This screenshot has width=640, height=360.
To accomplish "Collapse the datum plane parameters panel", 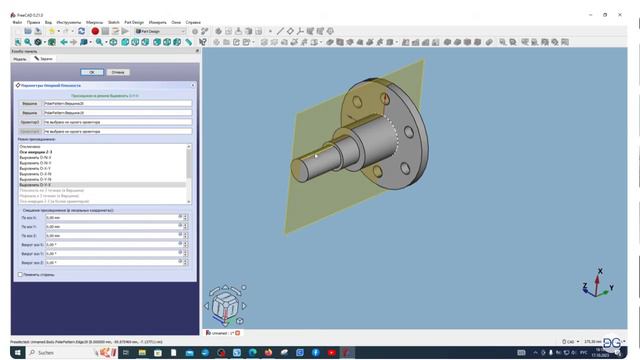I will pos(193,85).
